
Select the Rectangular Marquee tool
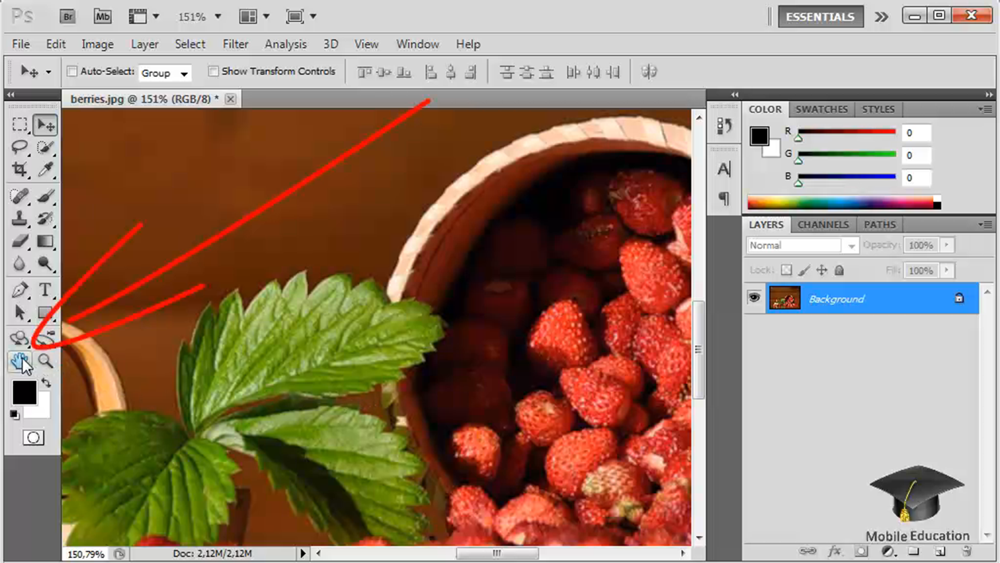point(20,125)
